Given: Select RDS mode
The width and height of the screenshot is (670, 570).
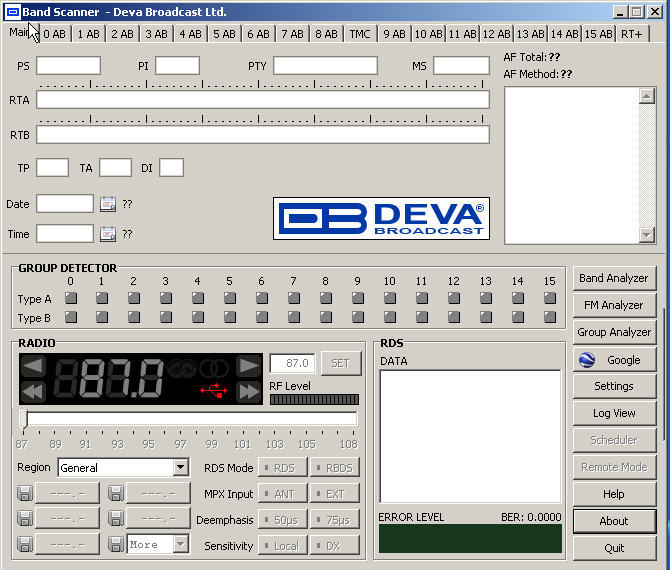Looking at the screenshot, I should tap(282, 468).
